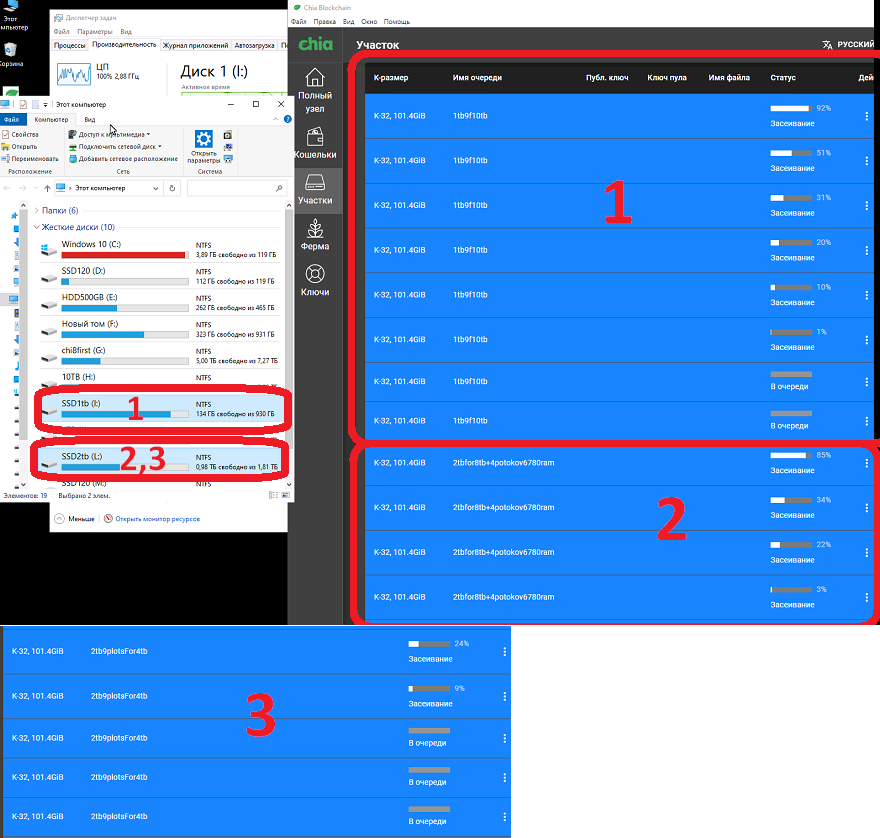Switch Explorer to details list view

click(x=273, y=495)
